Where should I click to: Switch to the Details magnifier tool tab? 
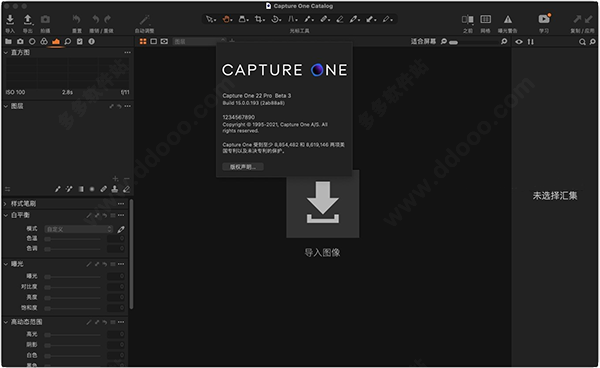click(68, 41)
